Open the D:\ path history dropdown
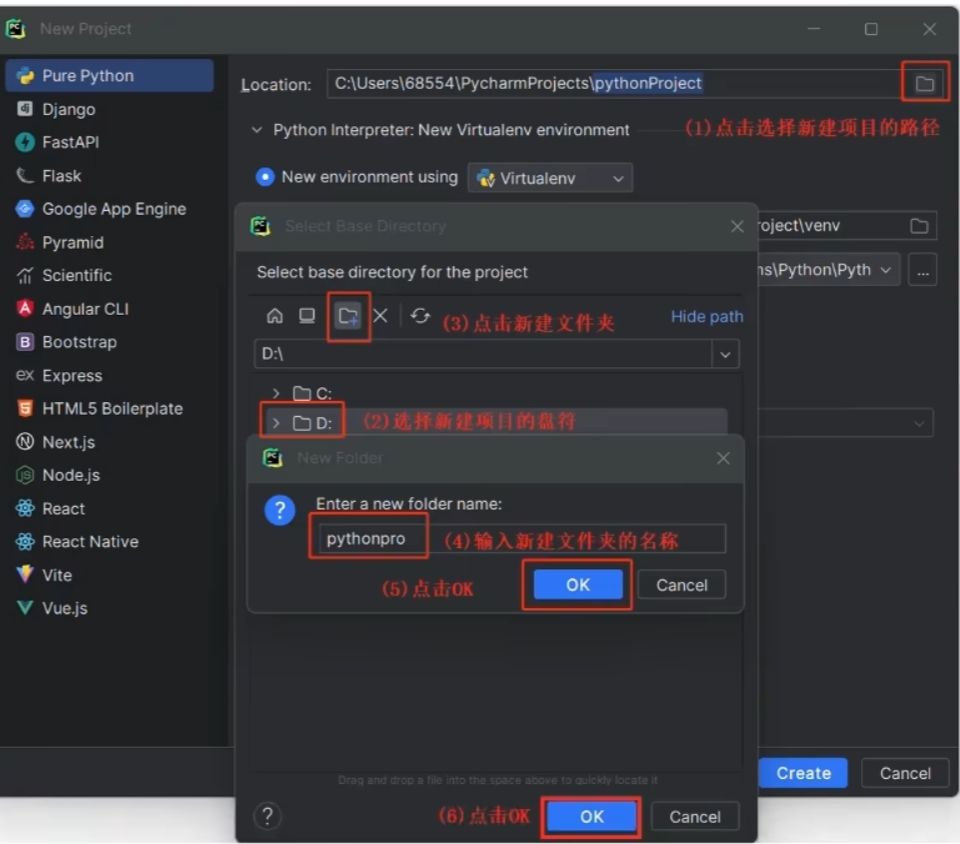The height and width of the screenshot is (844, 960). tap(725, 354)
